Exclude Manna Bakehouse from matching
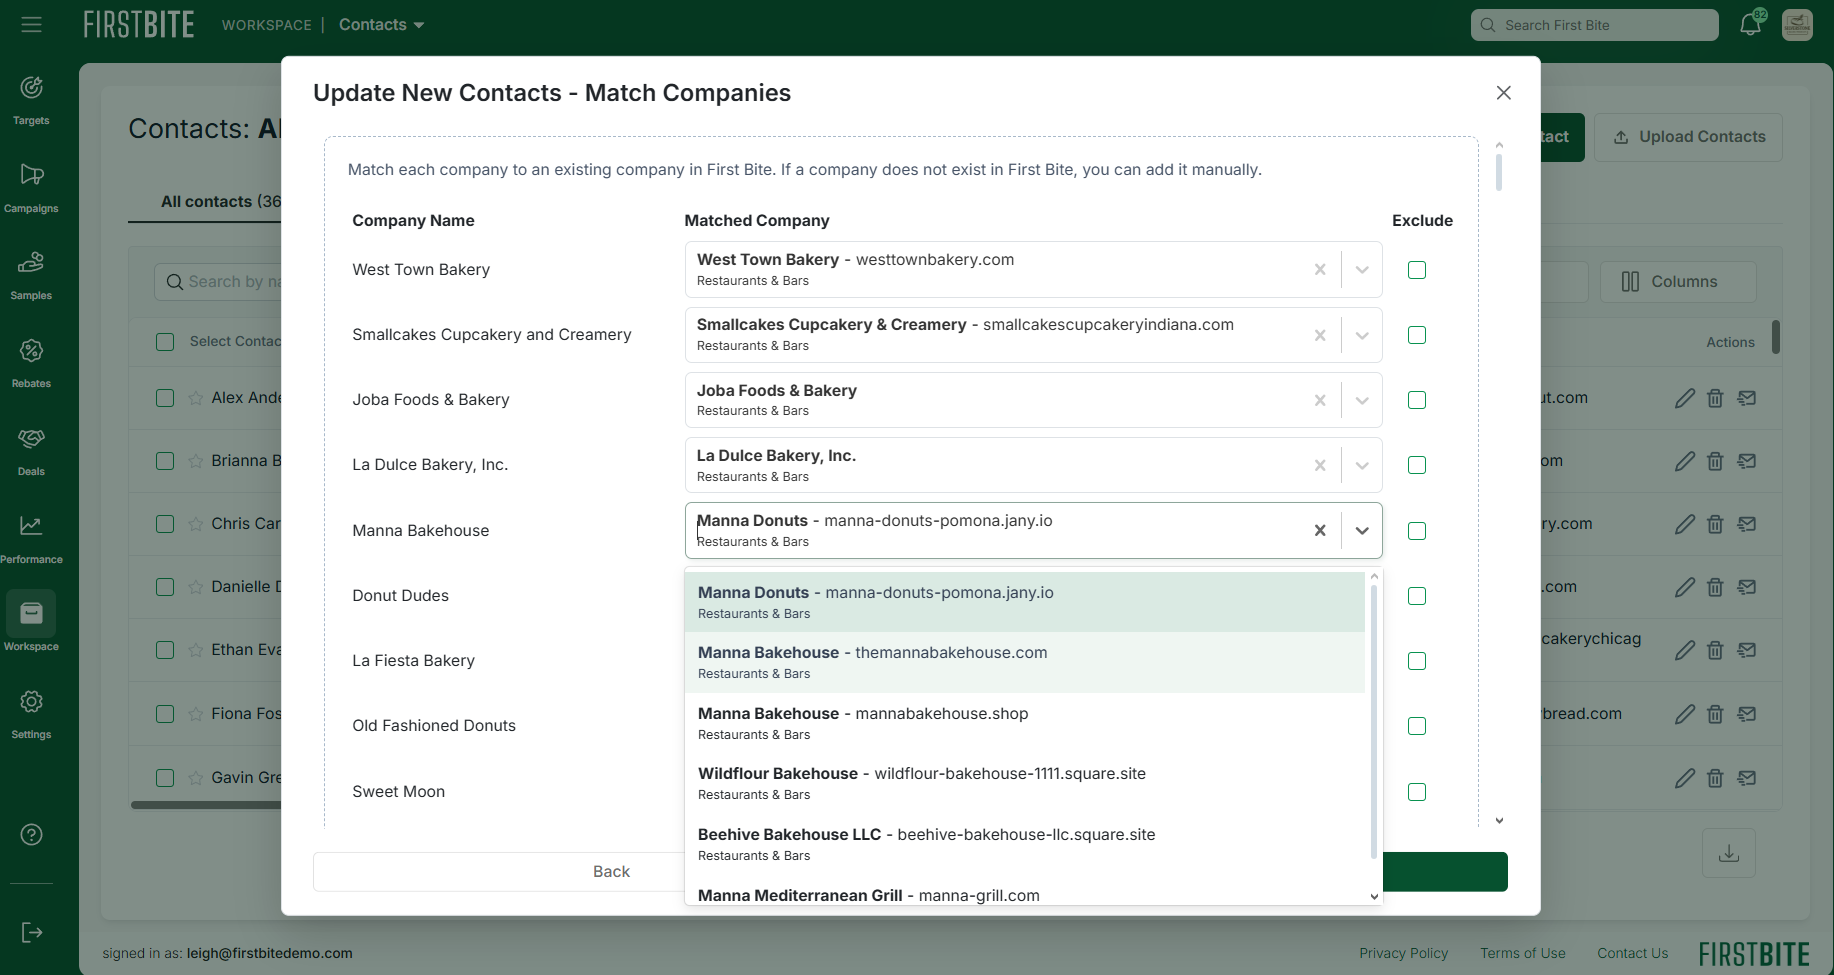Viewport: 1834px width, 975px height. (x=1417, y=531)
